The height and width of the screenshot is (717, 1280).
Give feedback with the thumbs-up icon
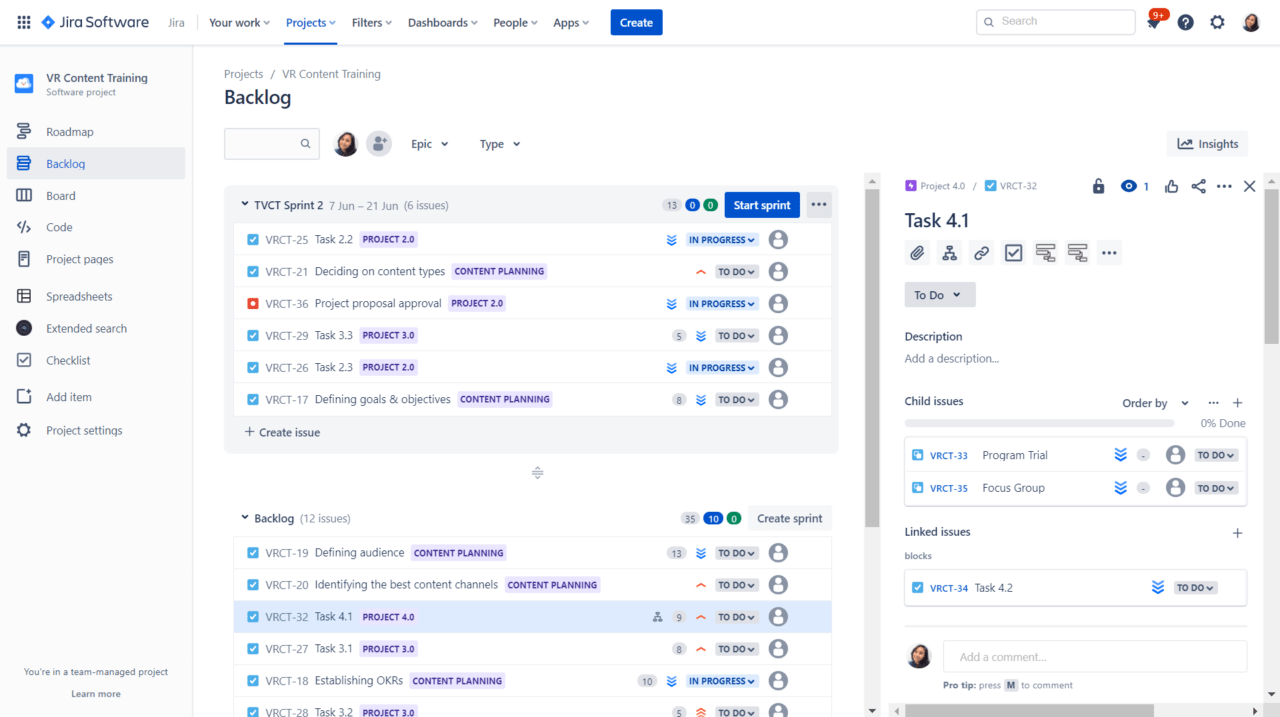pos(1171,186)
